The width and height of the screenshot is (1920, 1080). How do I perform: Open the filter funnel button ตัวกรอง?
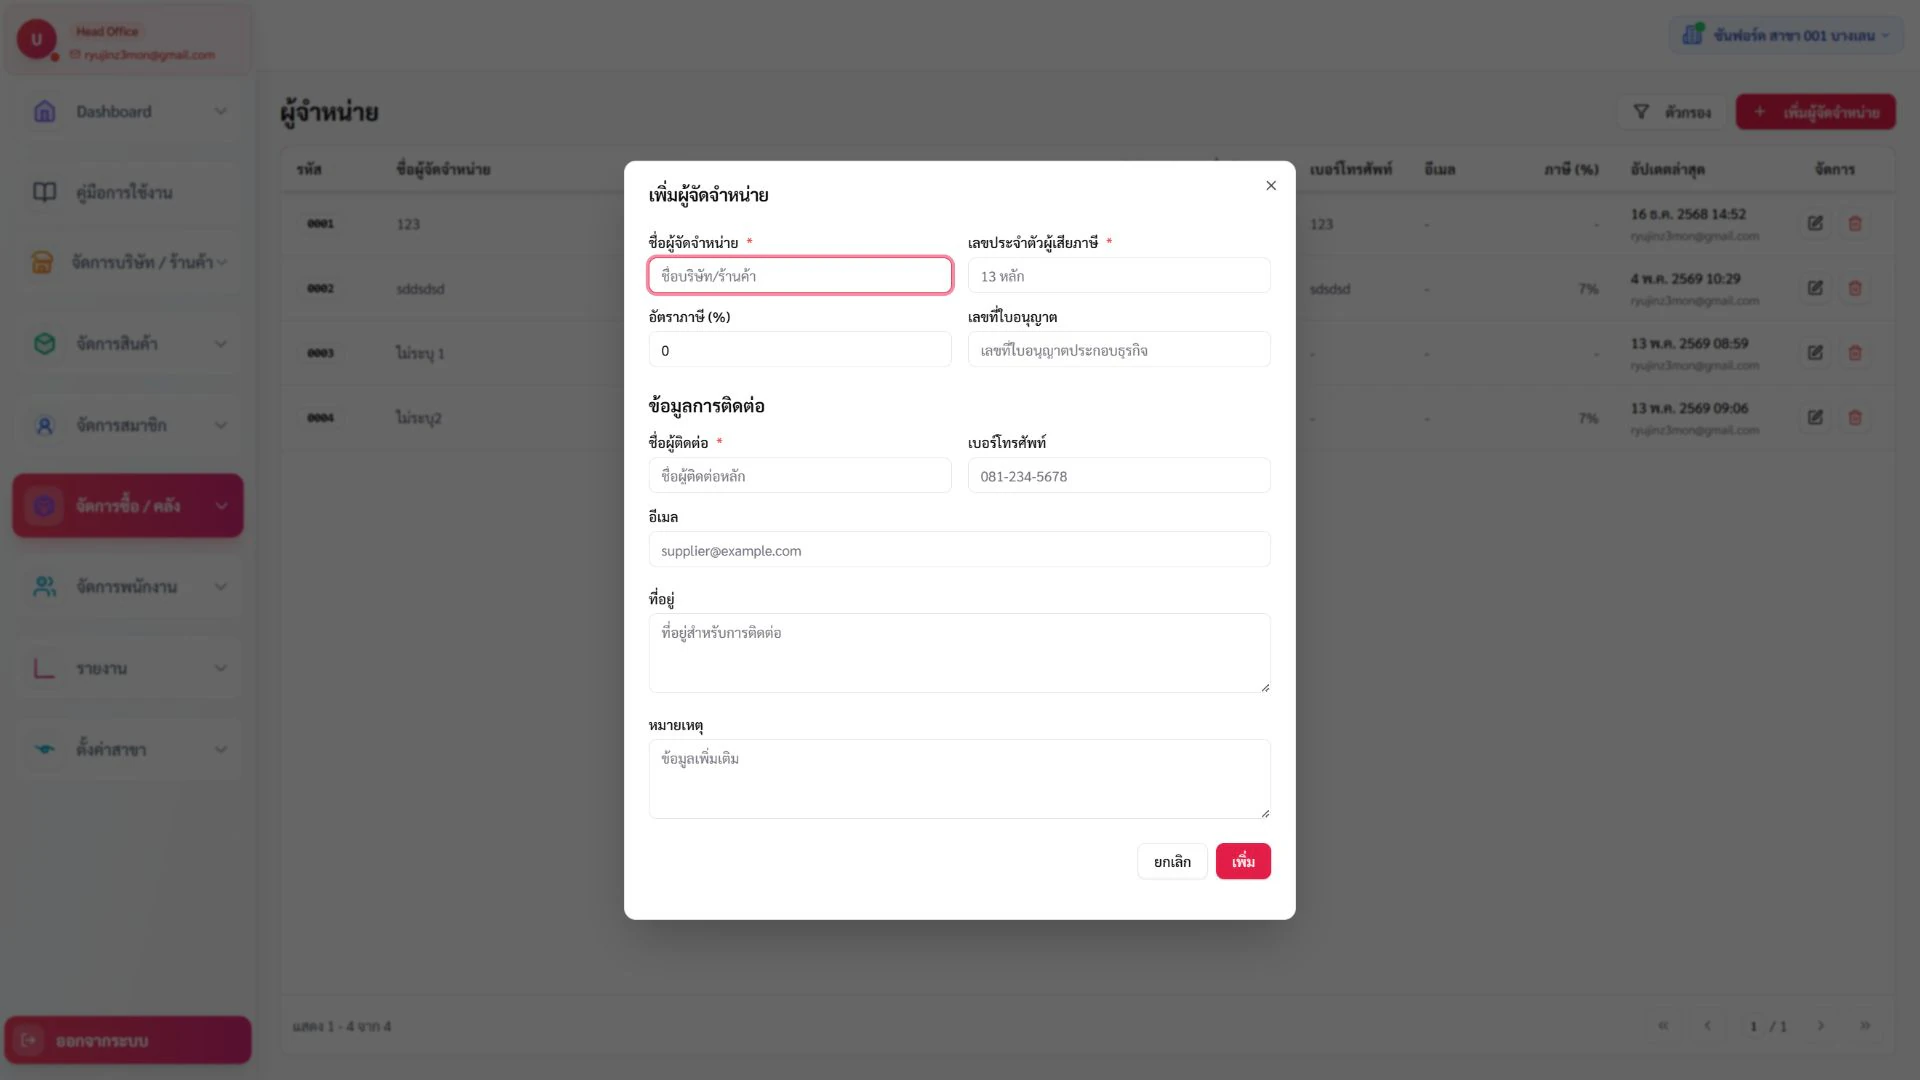(x=1672, y=112)
